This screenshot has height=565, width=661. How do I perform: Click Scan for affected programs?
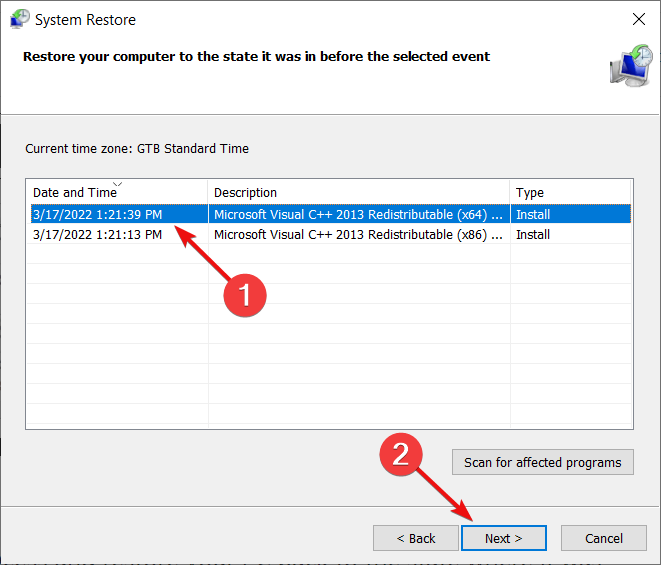pyautogui.click(x=543, y=462)
